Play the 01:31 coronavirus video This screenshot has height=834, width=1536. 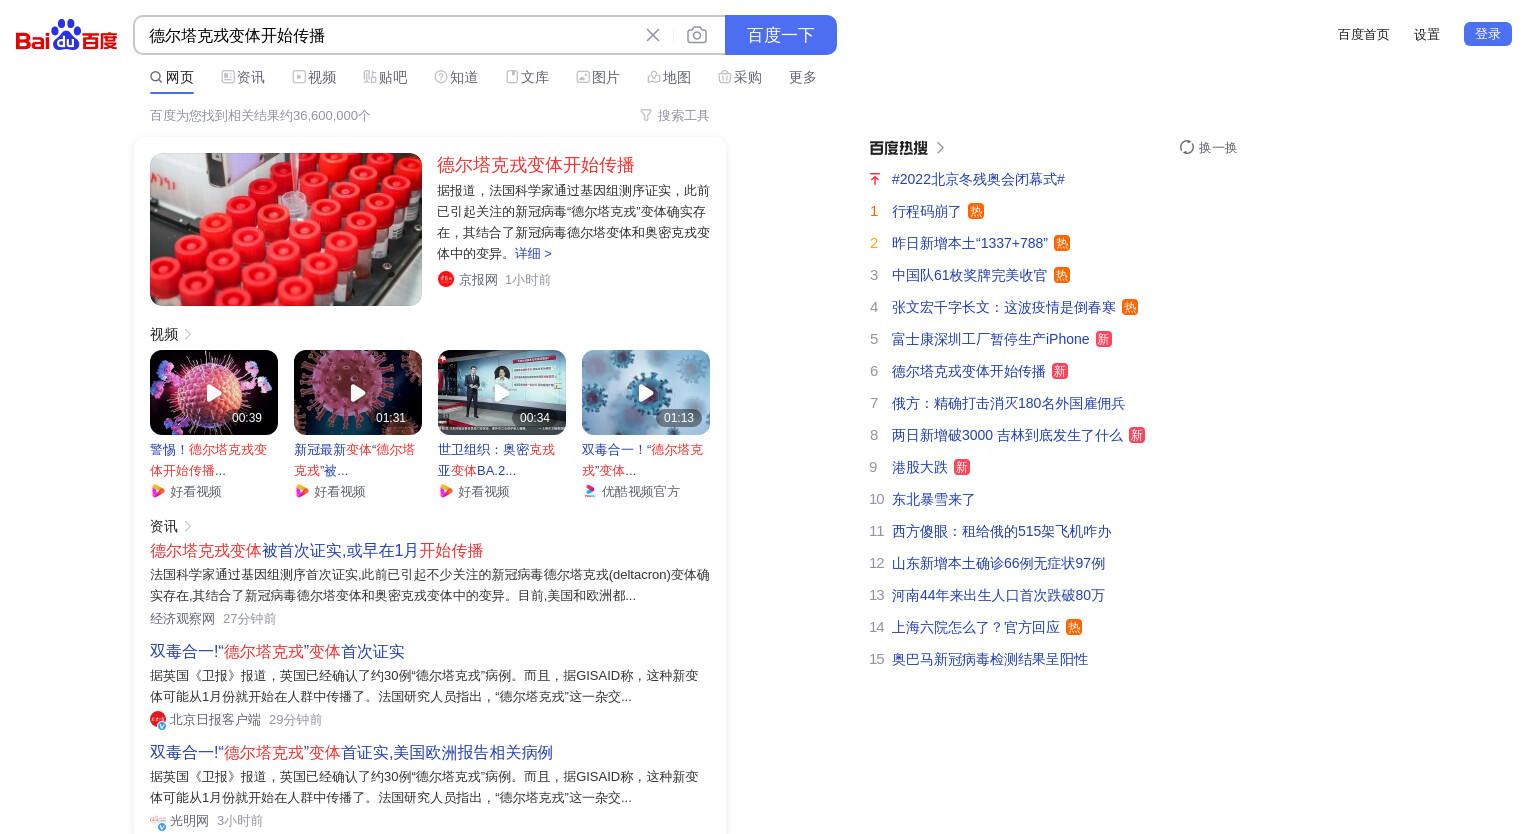[358, 392]
